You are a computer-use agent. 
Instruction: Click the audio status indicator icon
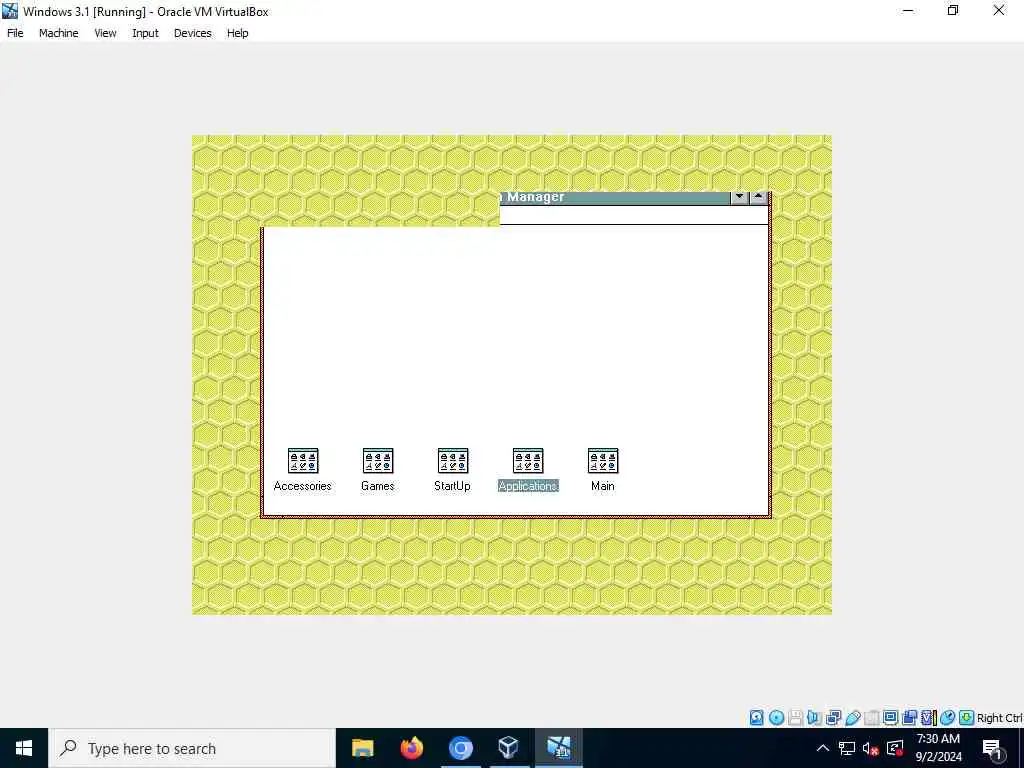[x=814, y=718]
